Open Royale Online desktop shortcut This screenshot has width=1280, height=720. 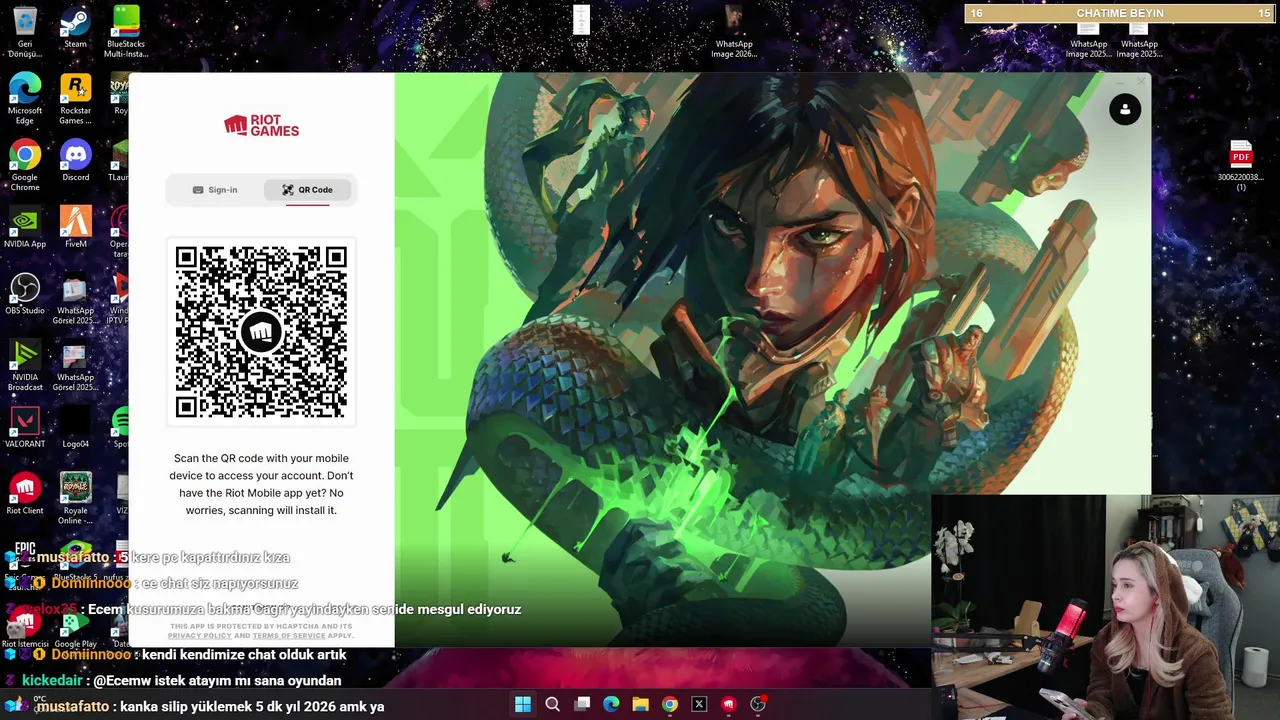pos(75,499)
